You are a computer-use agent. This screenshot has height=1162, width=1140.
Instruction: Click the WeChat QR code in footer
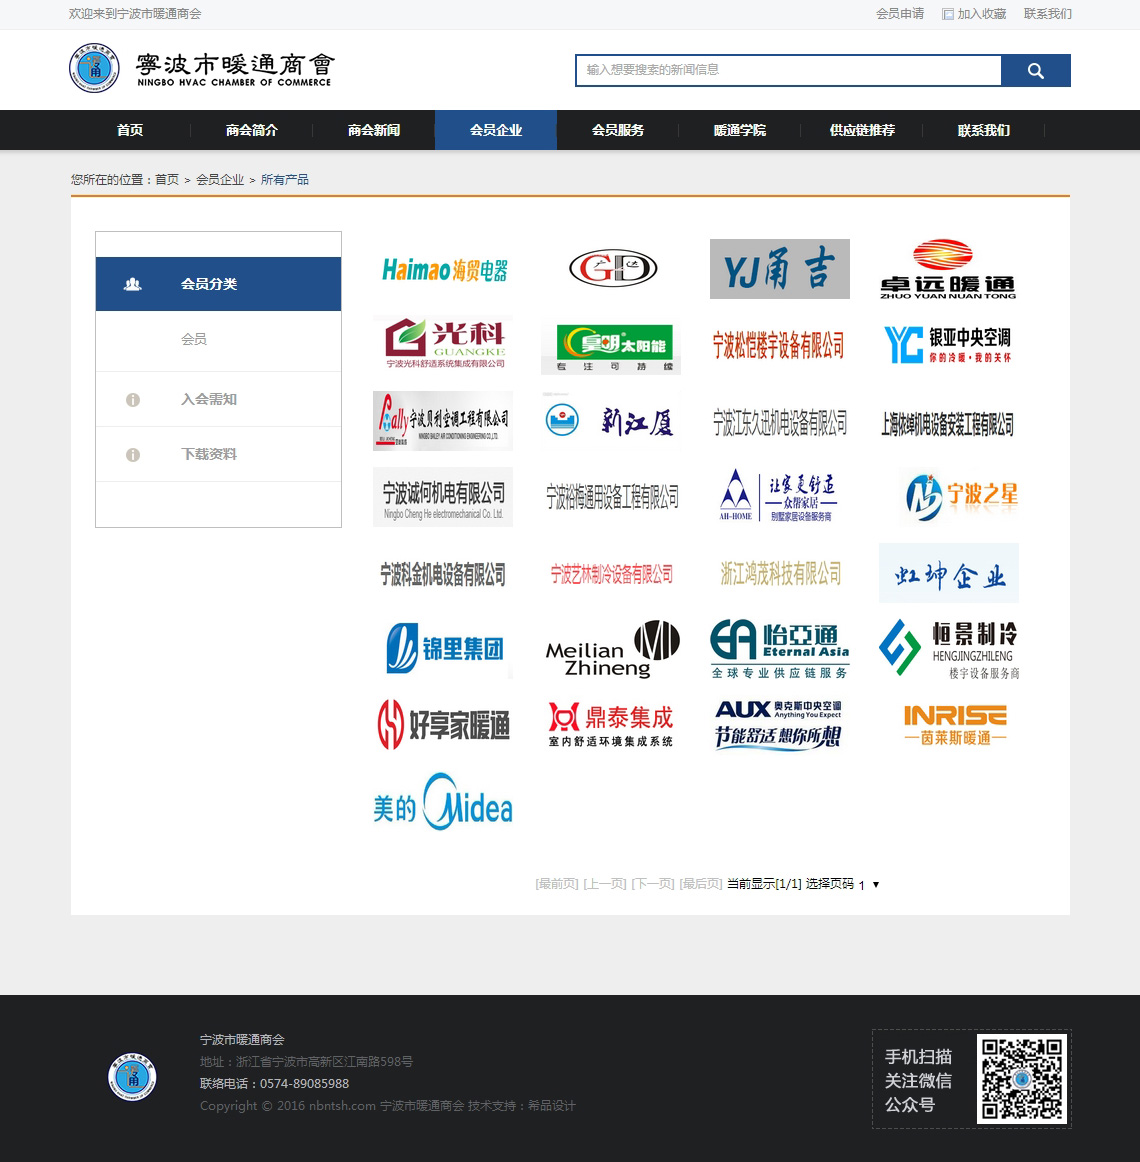(x=1022, y=1079)
